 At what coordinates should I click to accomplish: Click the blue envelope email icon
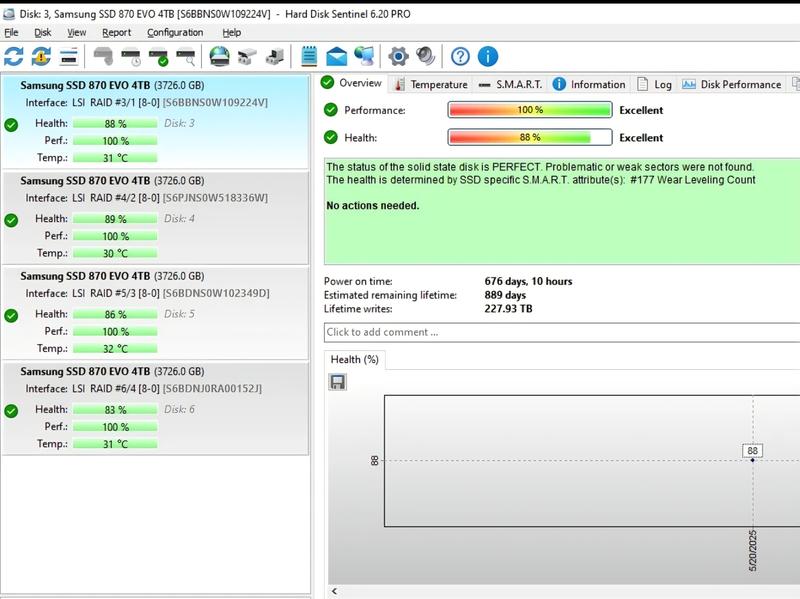[x=337, y=56]
